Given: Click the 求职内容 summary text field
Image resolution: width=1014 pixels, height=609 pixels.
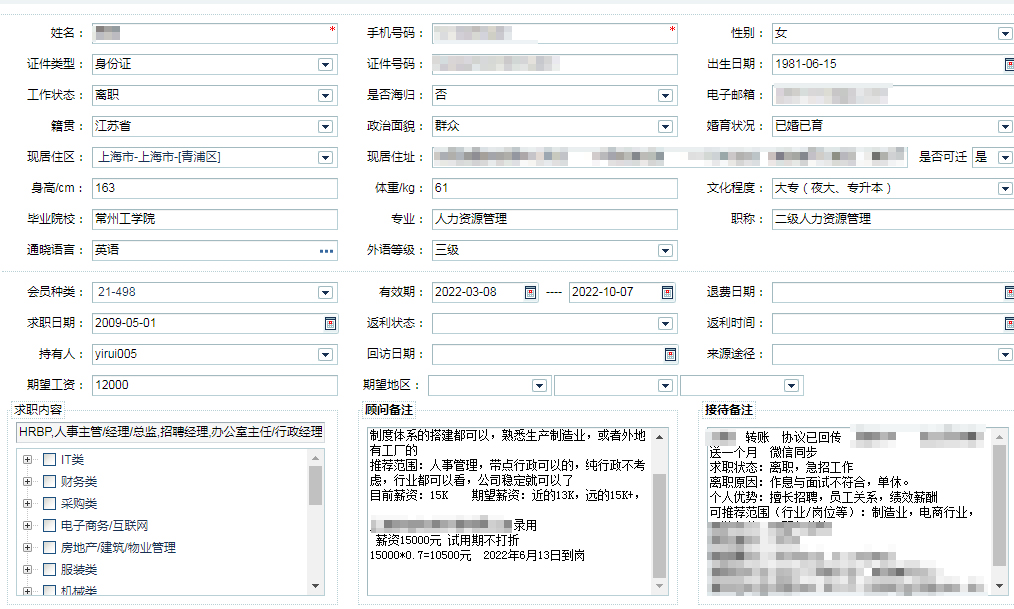Looking at the screenshot, I should [170, 433].
